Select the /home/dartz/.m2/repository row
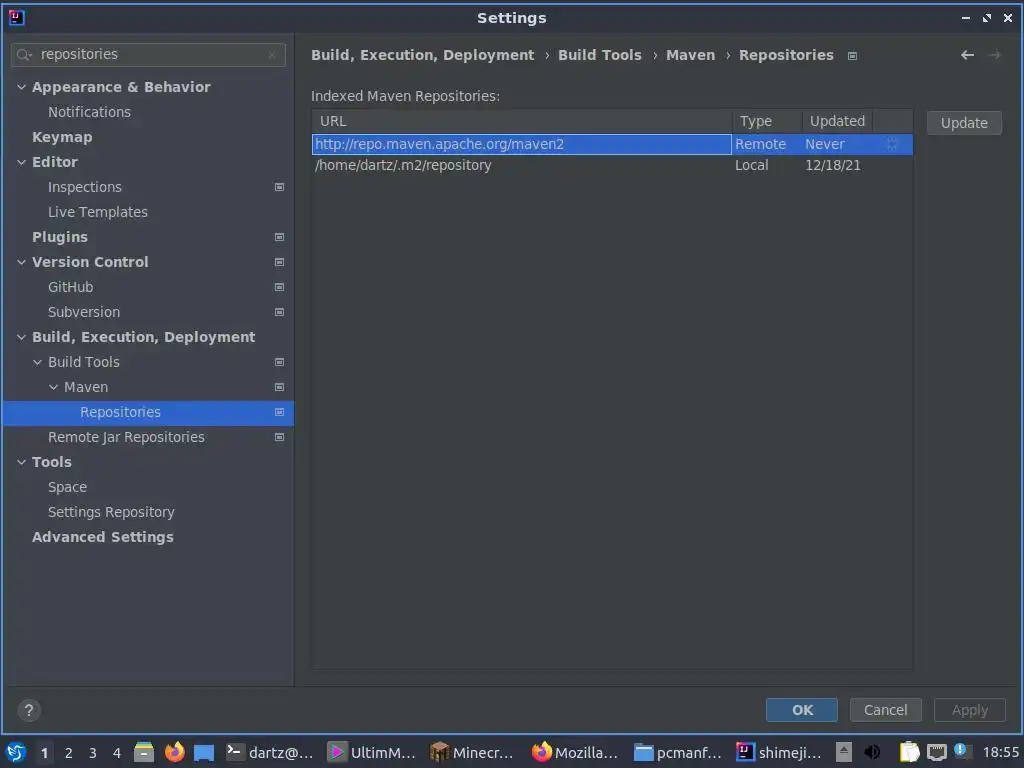1024x768 pixels. pyautogui.click(x=612, y=165)
